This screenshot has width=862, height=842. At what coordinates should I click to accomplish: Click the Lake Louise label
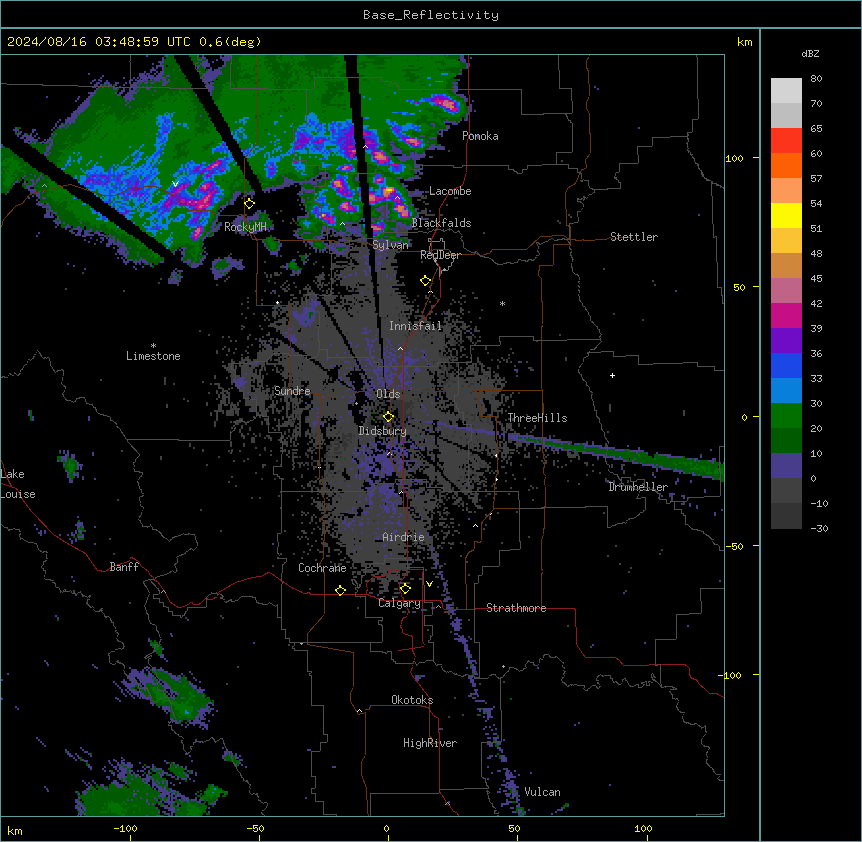click(18, 484)
